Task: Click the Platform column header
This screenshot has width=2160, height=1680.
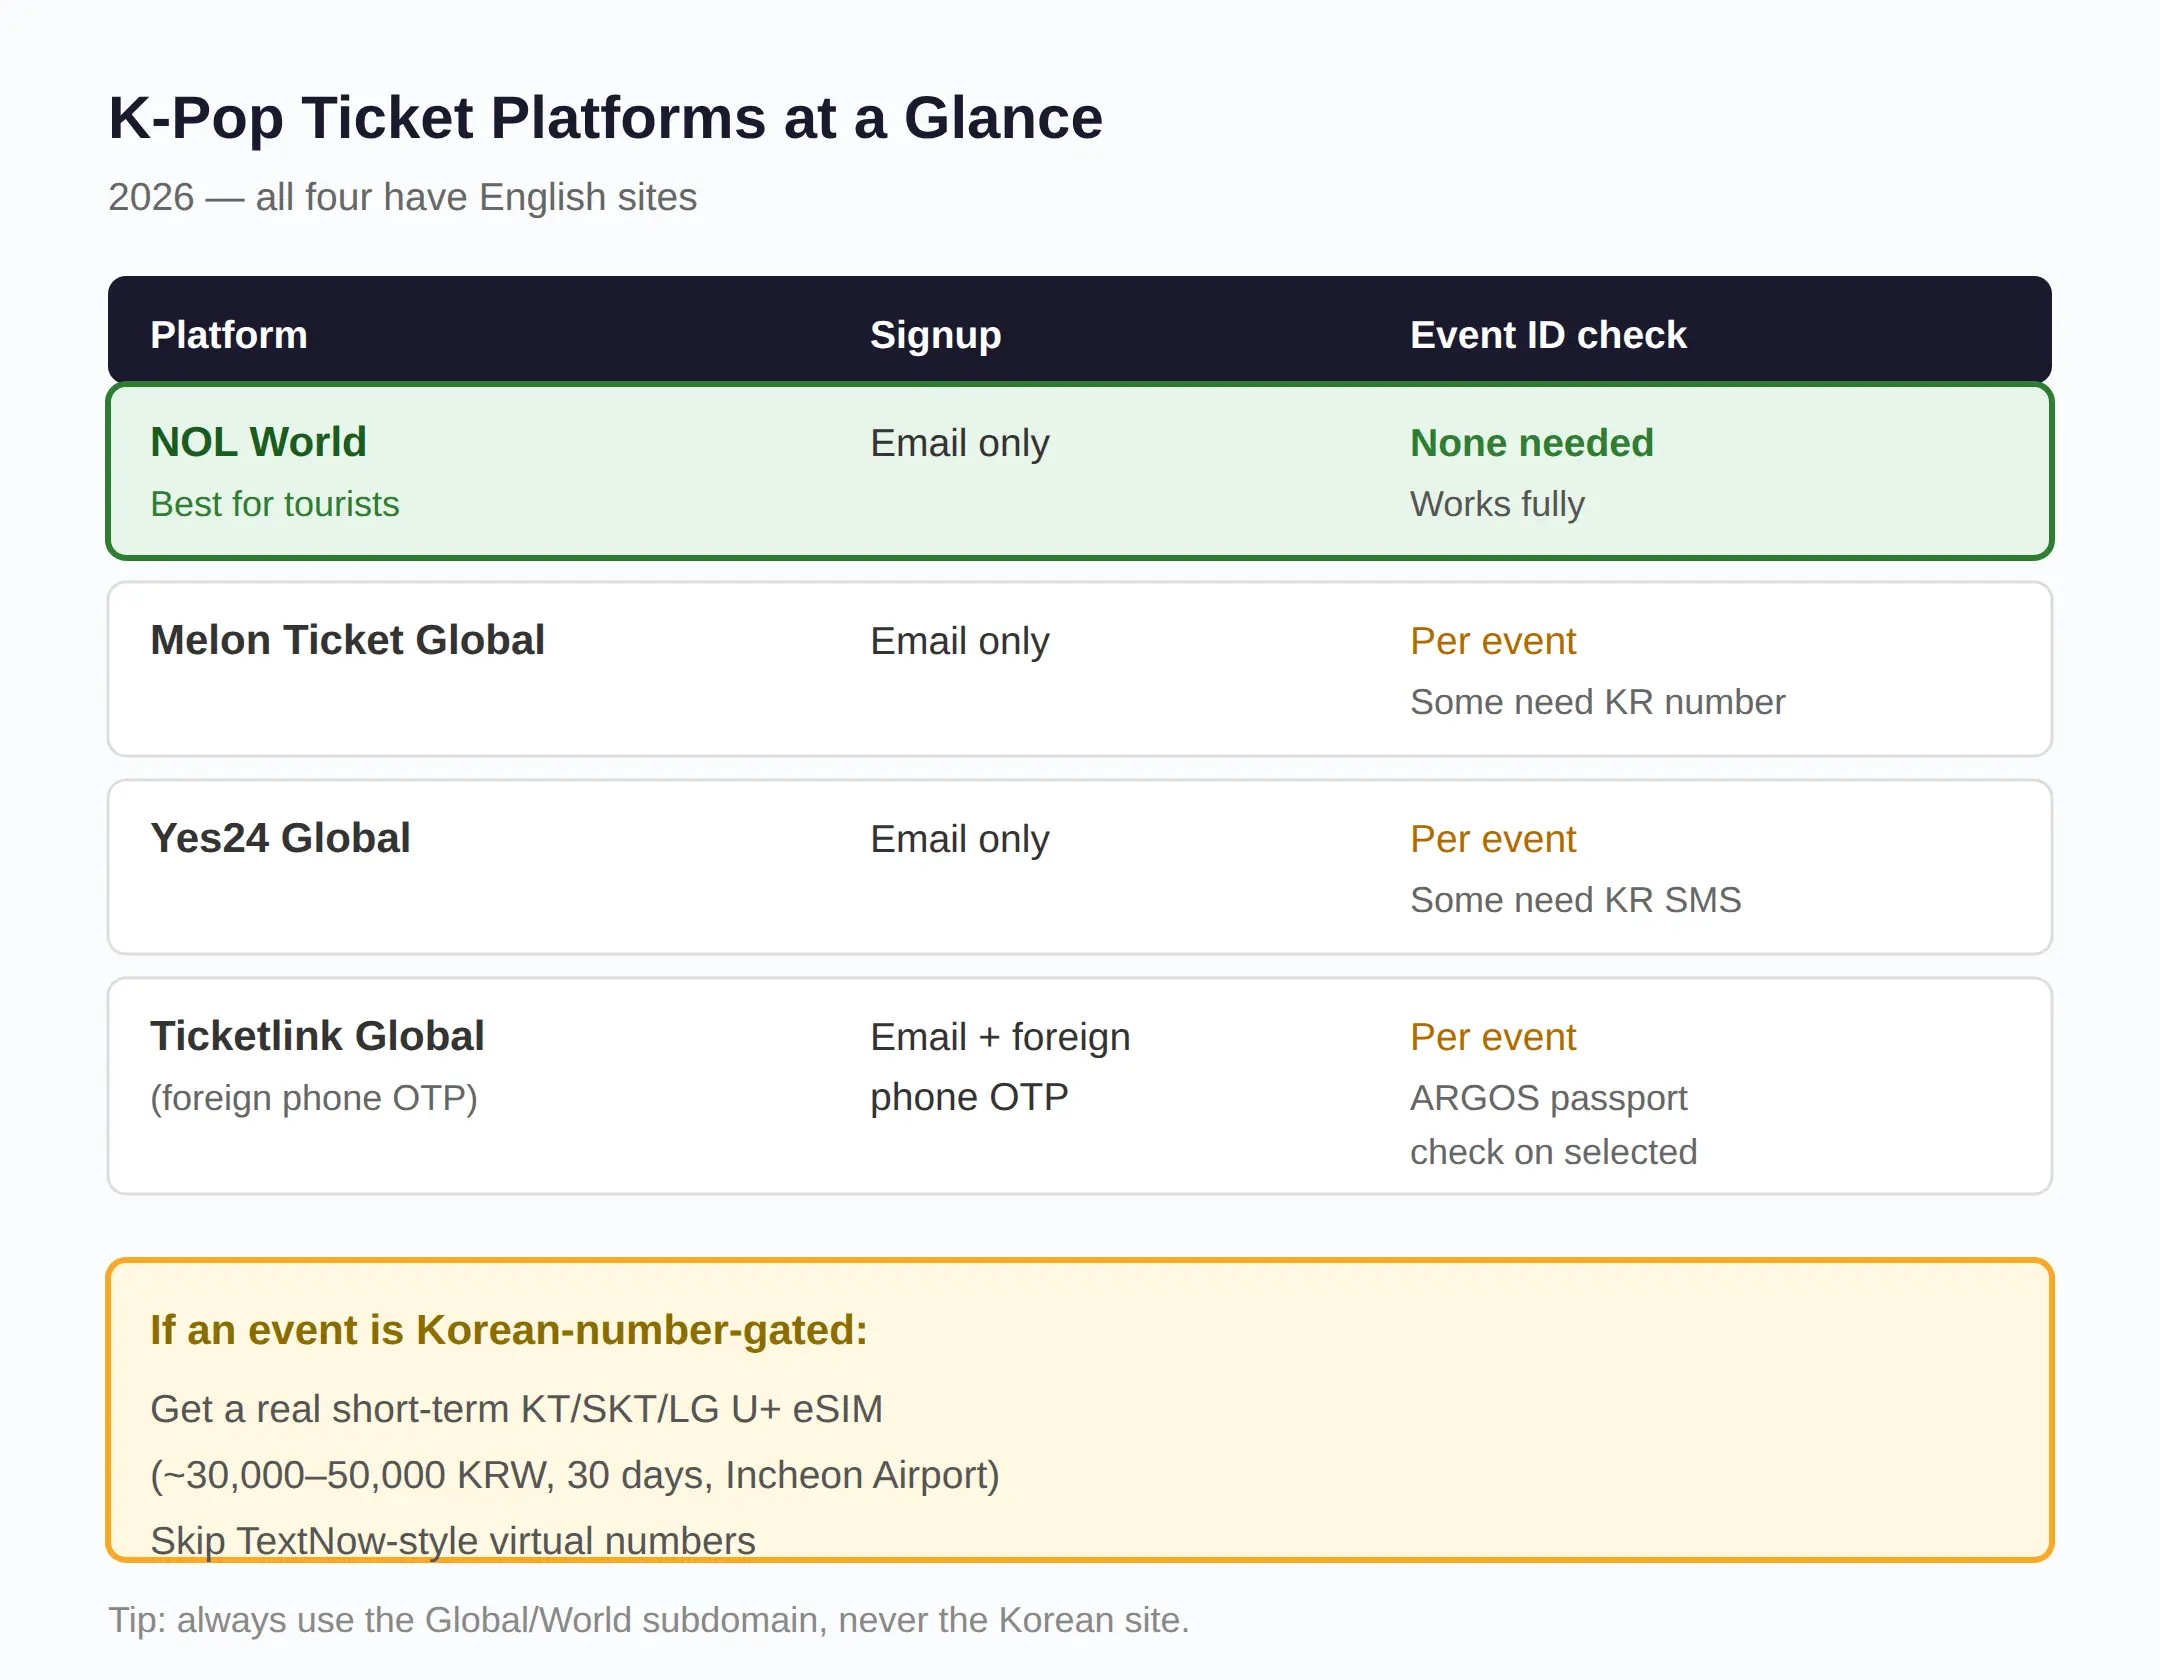Action: tap(229, 335)
